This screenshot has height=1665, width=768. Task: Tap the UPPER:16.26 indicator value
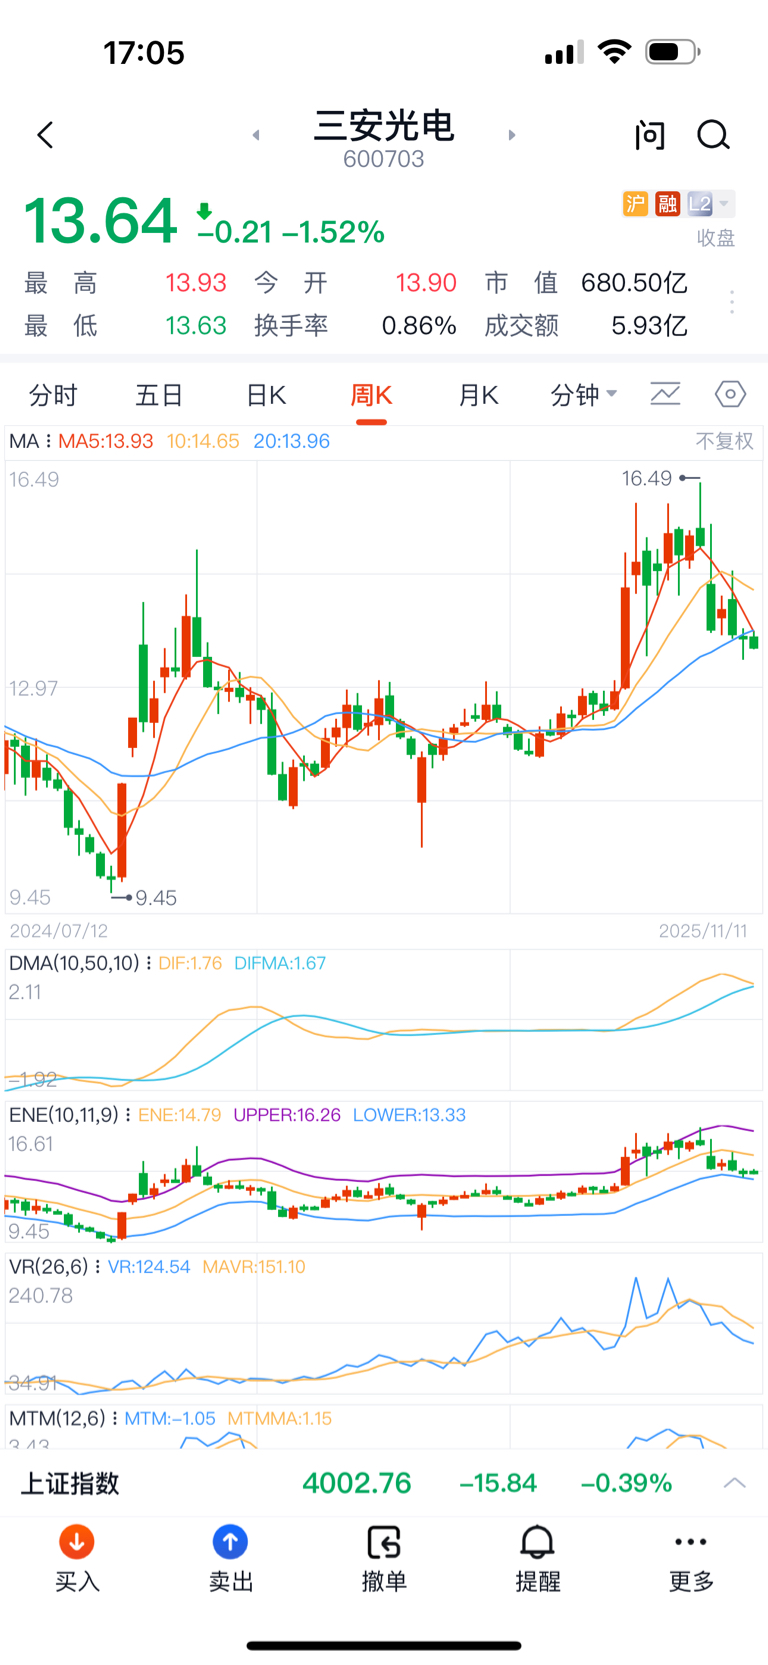[287, 1115]
